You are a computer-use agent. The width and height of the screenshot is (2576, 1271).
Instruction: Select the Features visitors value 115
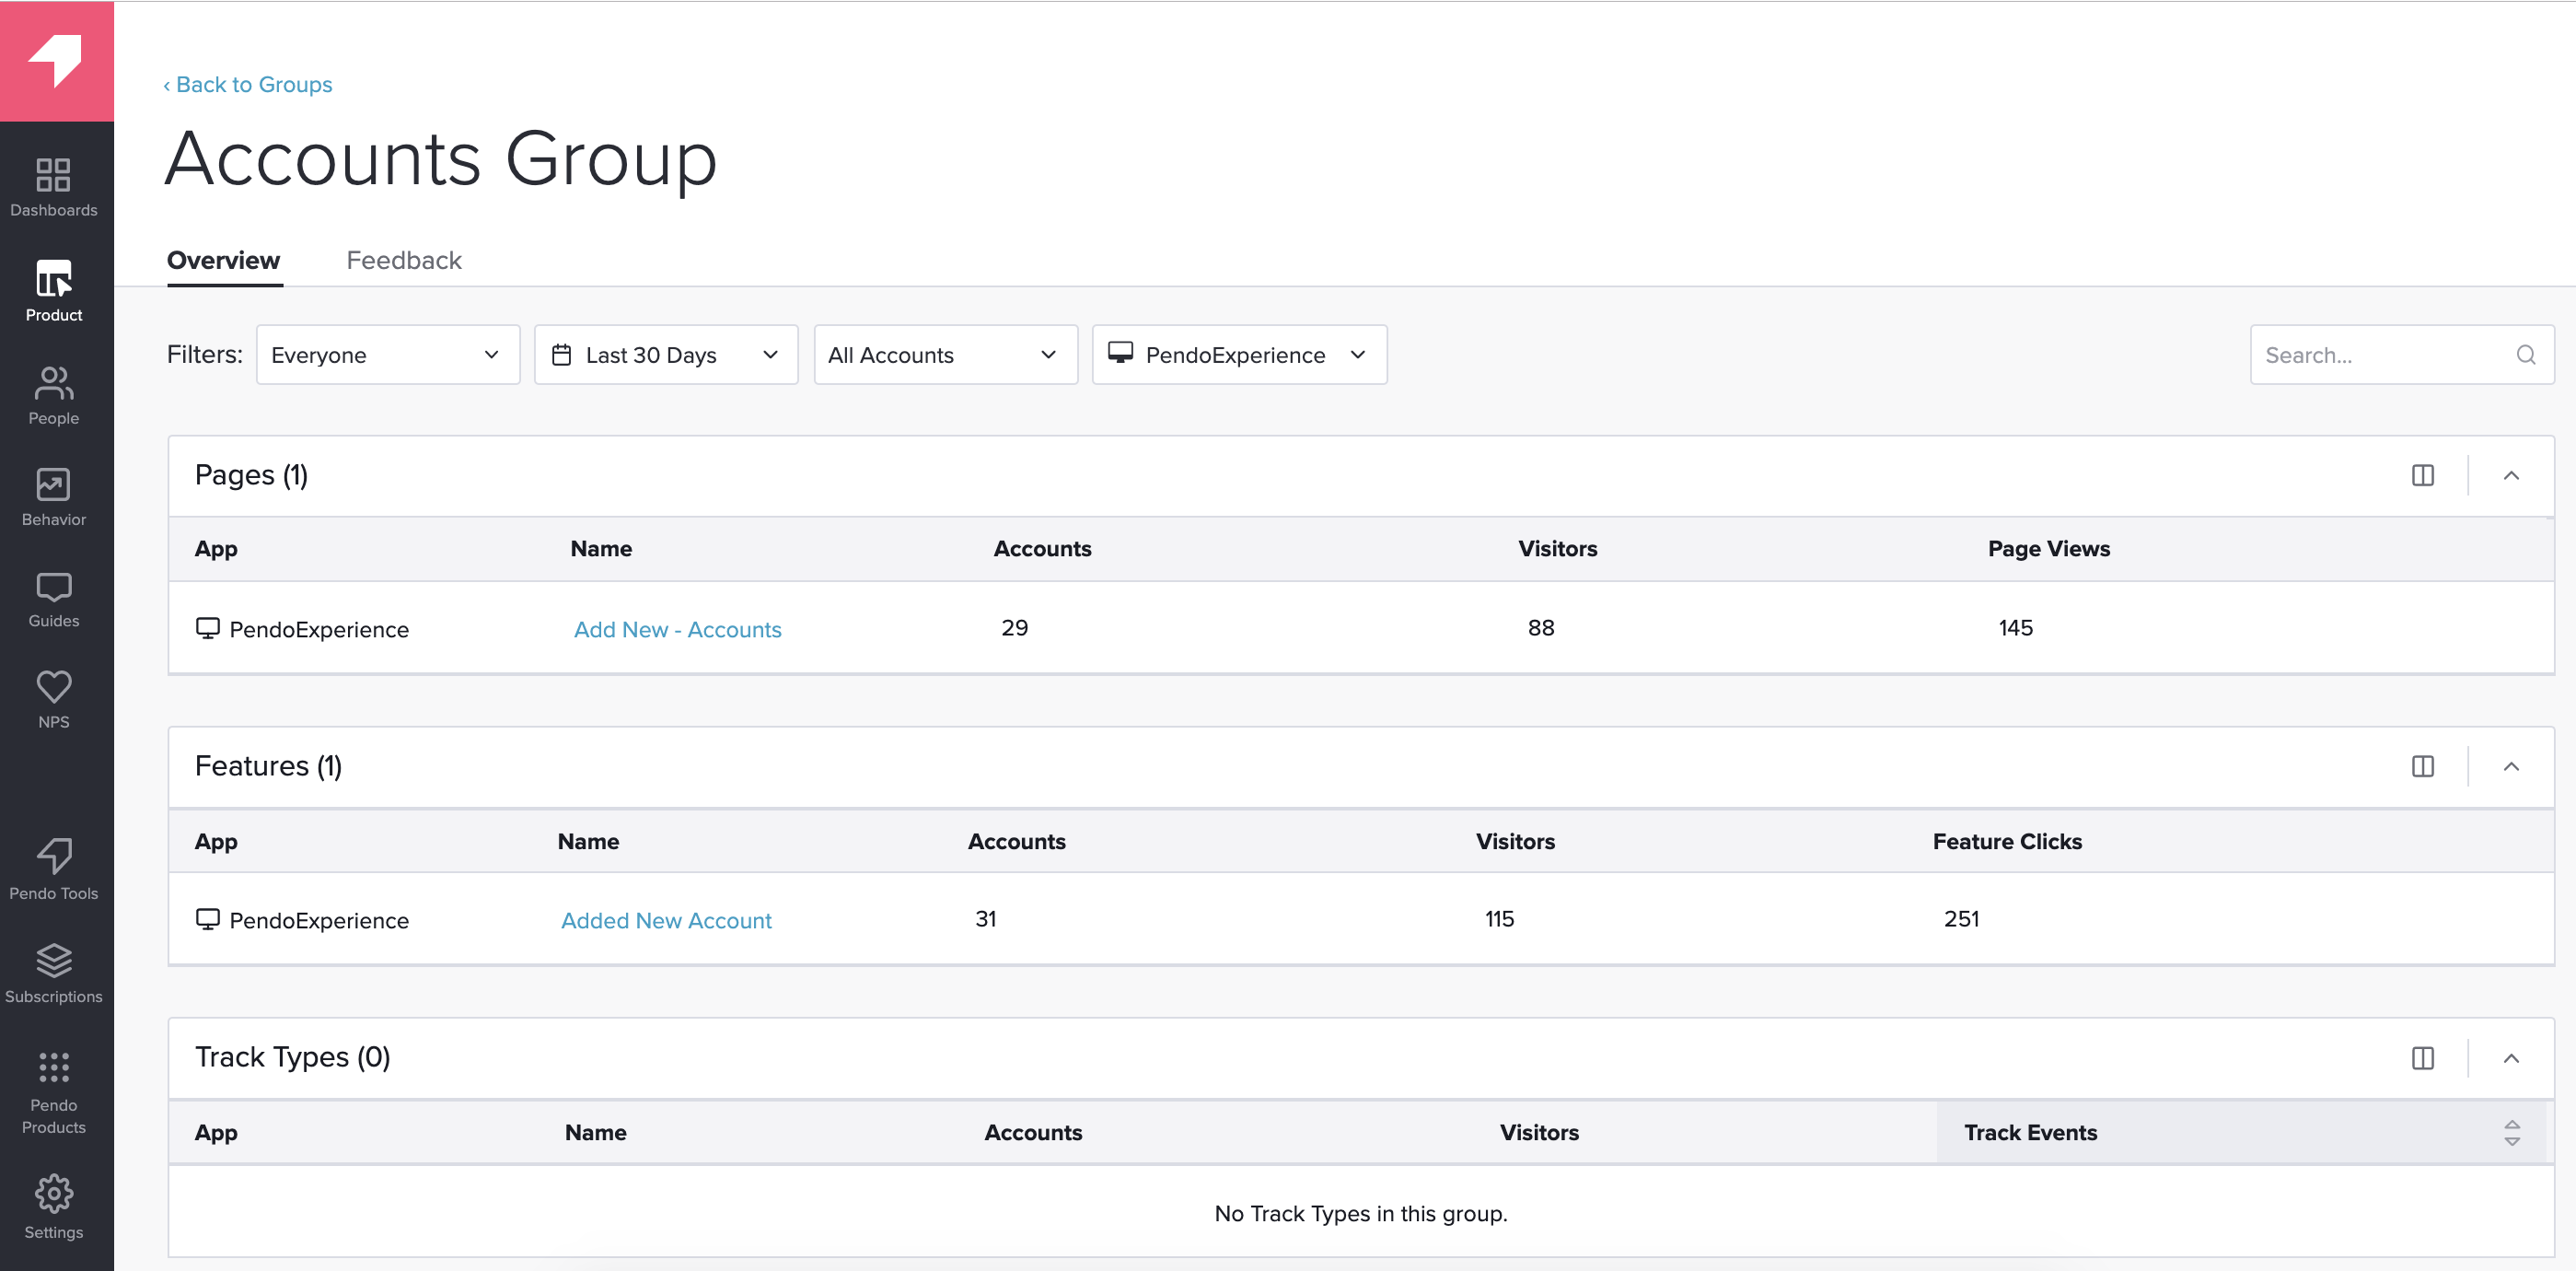tap(1499, 919)
